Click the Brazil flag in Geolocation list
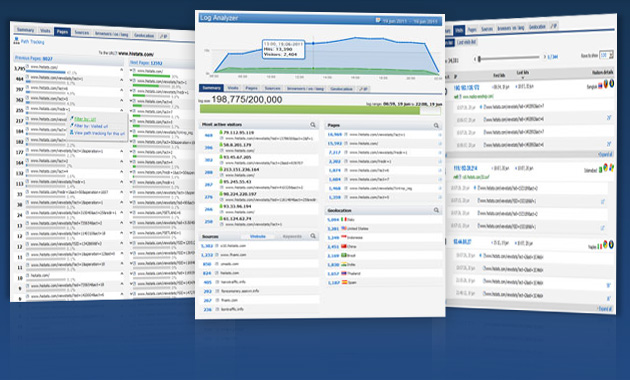 [344, 255]
